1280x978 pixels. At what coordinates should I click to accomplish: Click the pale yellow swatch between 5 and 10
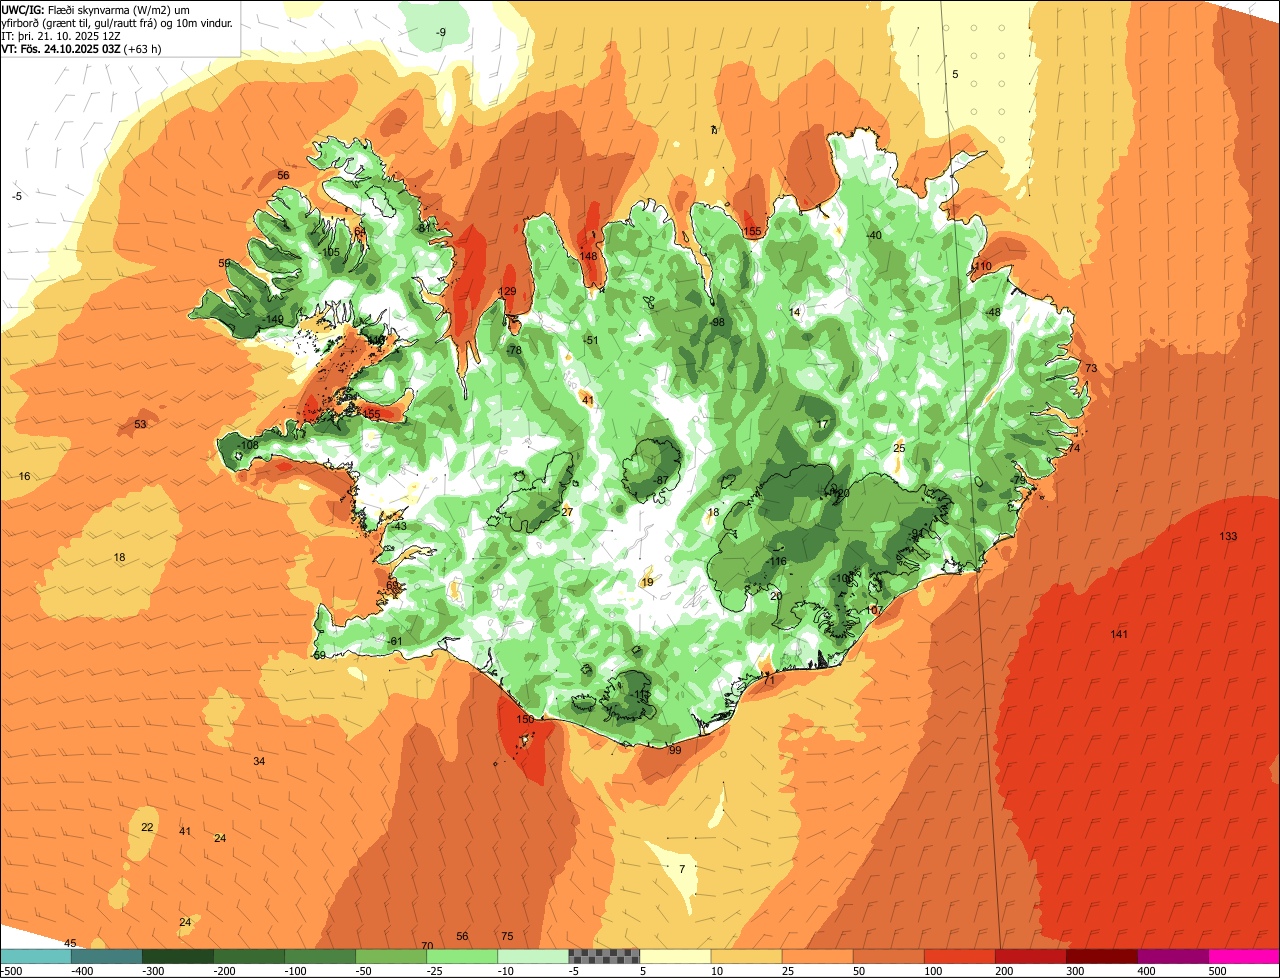674,957
